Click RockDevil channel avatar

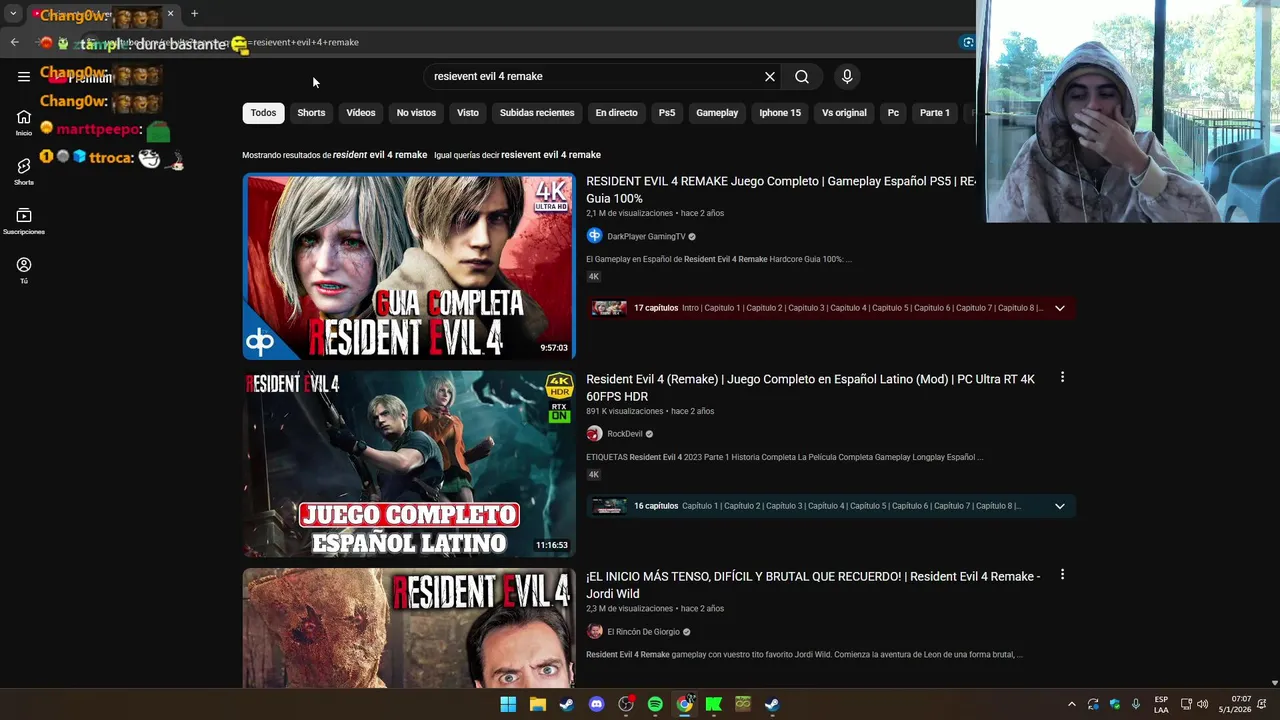594,434
